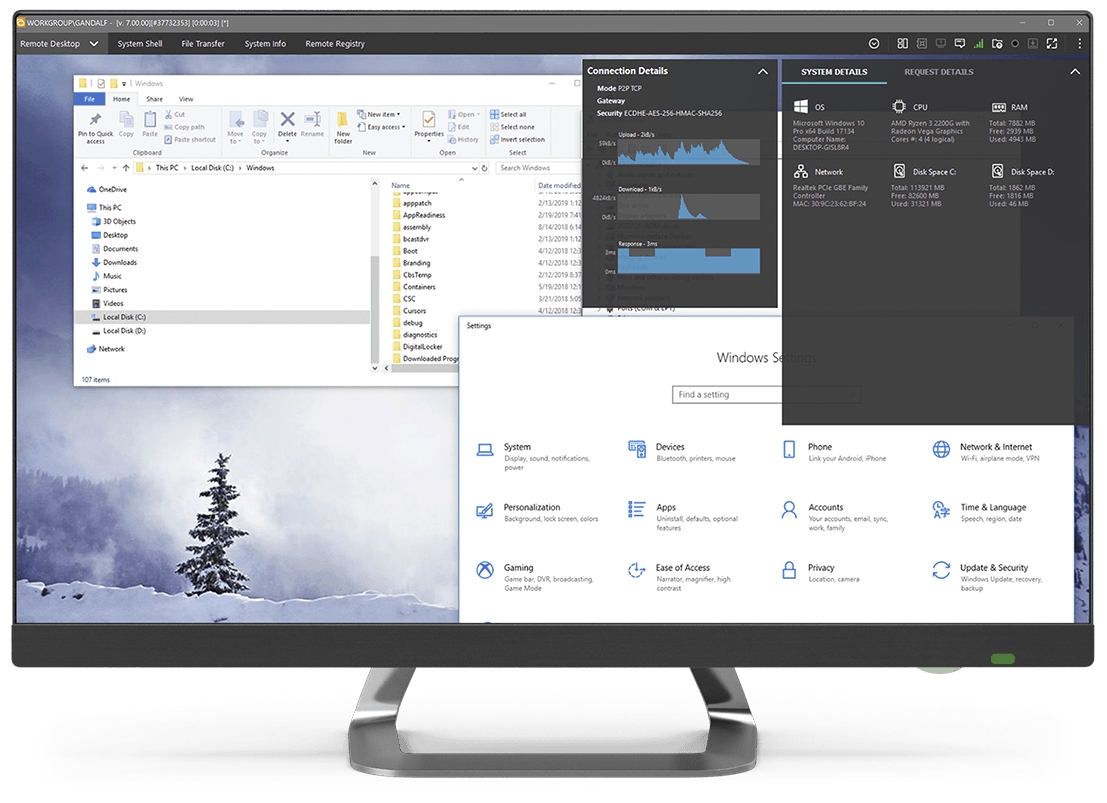
Task: Open Privacy category in Windows Settings
Action: pyautogui.click(x=820, y=572)
